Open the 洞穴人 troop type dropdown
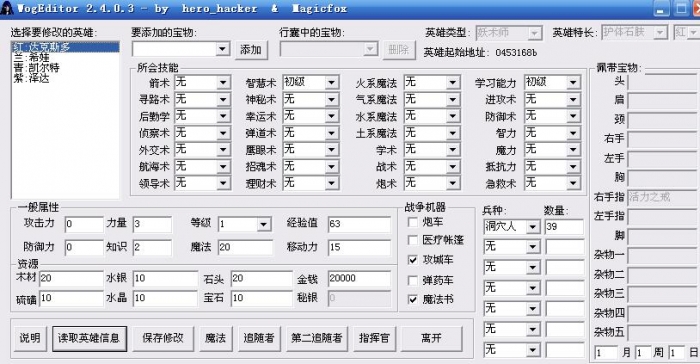 click(533, 227)
